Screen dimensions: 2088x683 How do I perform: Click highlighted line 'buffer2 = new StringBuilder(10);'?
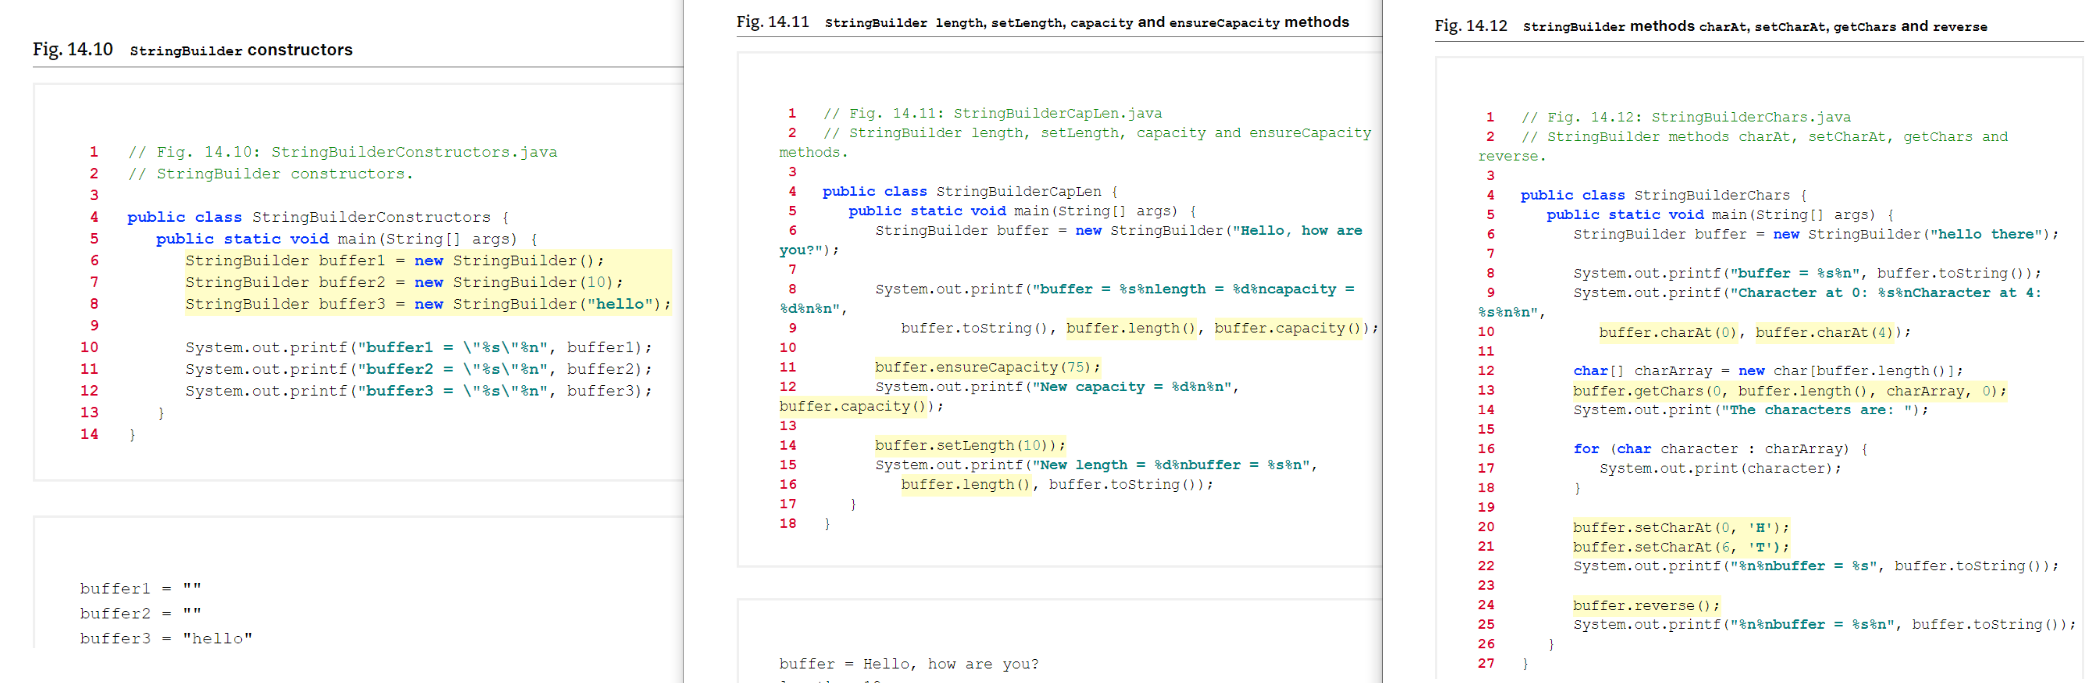coord(404,283)
